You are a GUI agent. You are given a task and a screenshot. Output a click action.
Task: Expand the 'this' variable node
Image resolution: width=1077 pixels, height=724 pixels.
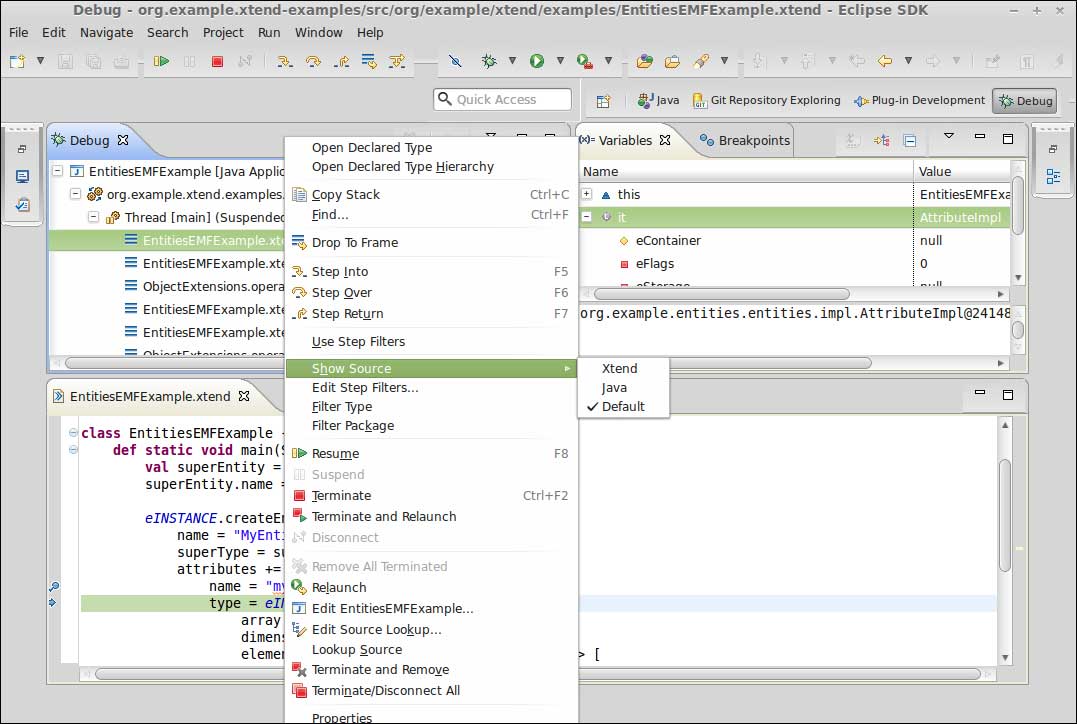click(x=587, y=194)
